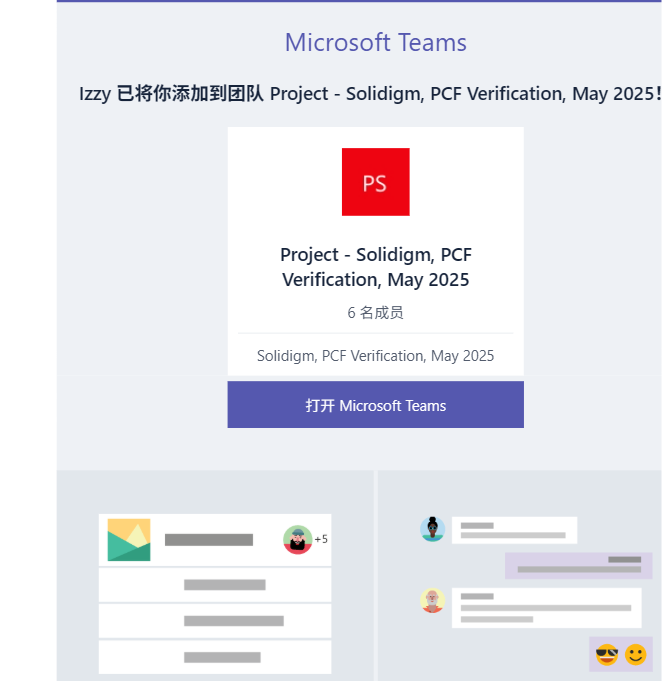
Task: Click the red PS team avatar
Action: tap(375, 182)
